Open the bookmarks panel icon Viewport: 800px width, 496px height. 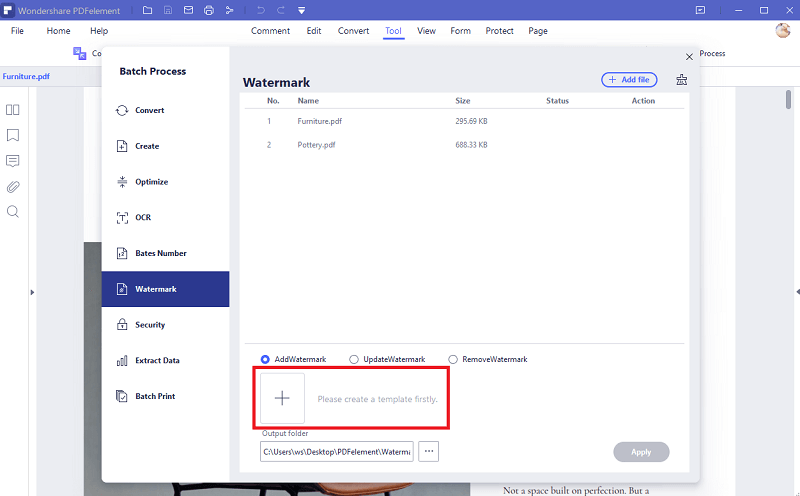click(13, 135)
